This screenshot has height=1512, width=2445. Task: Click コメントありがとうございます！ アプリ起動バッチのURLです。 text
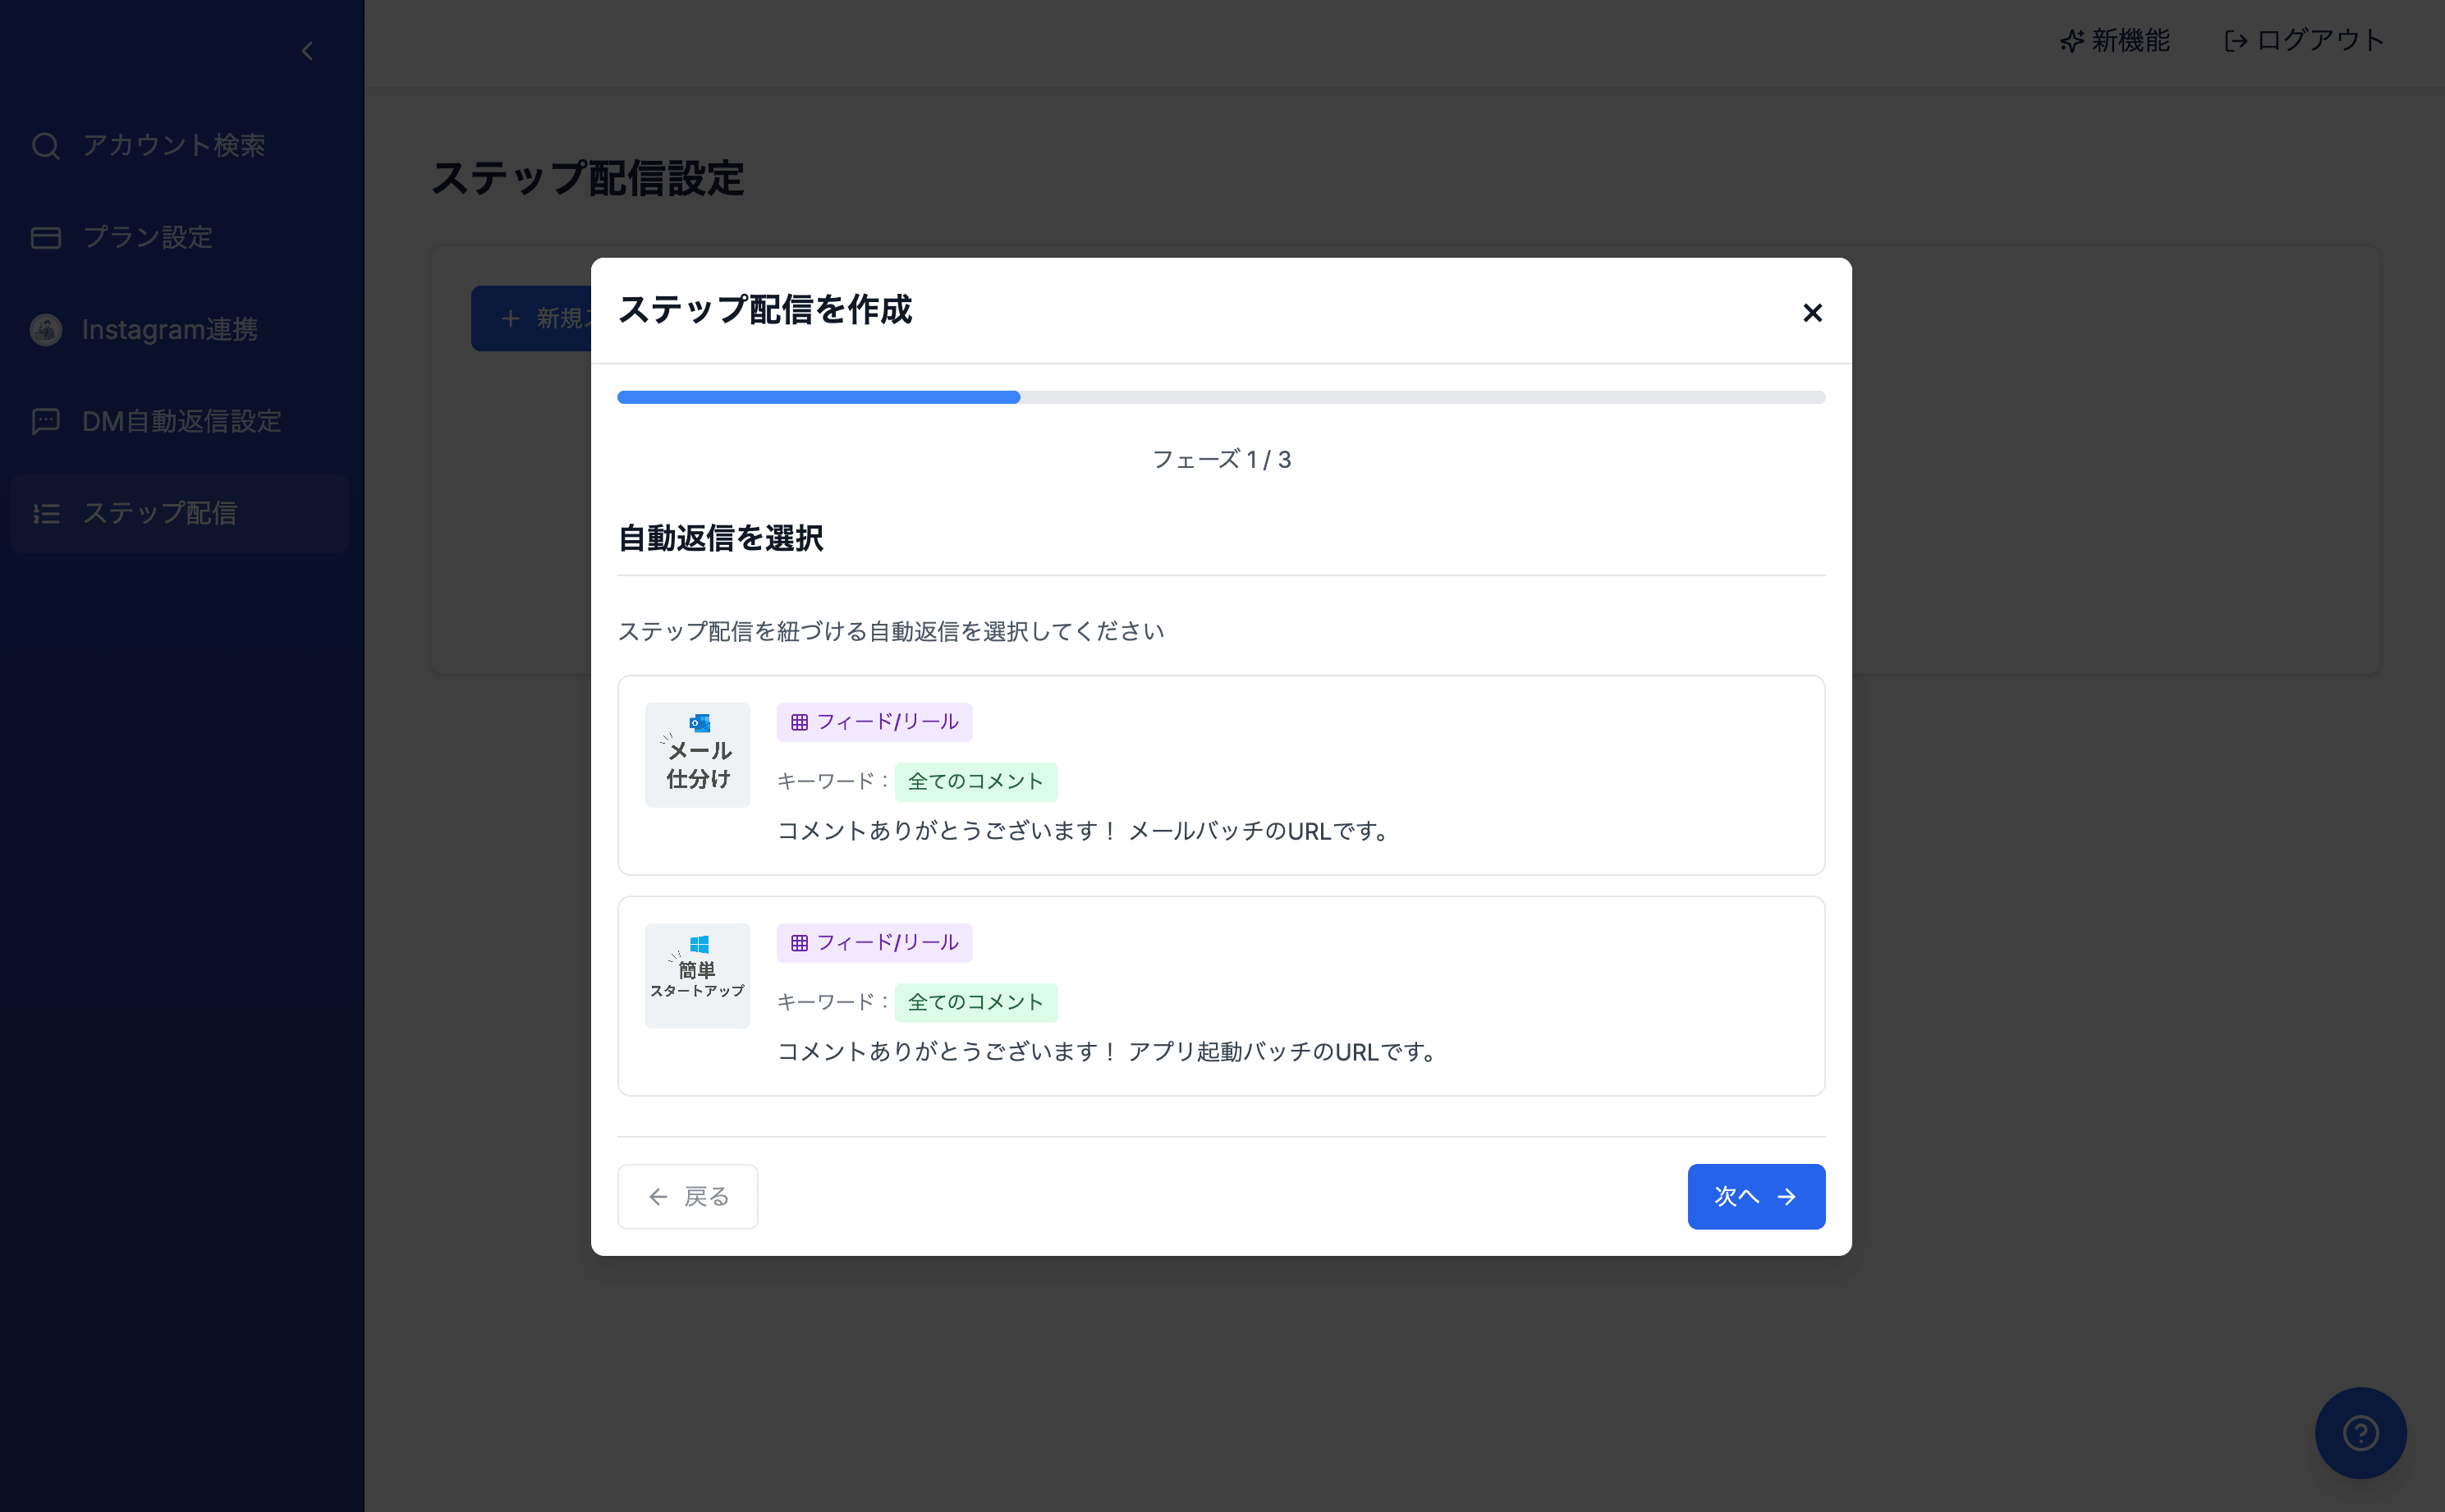[1110, 1052]
